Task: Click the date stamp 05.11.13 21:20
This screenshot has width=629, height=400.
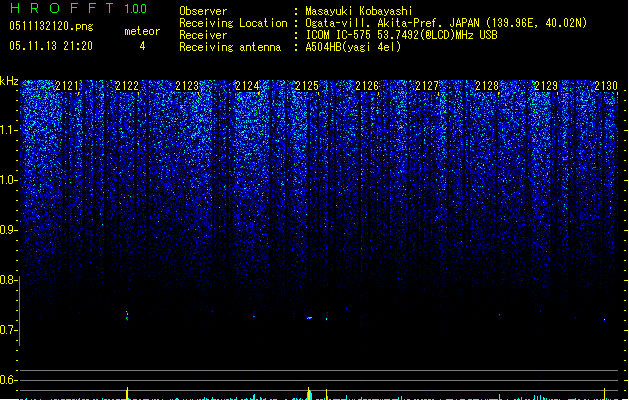Action: coord(51,46)
